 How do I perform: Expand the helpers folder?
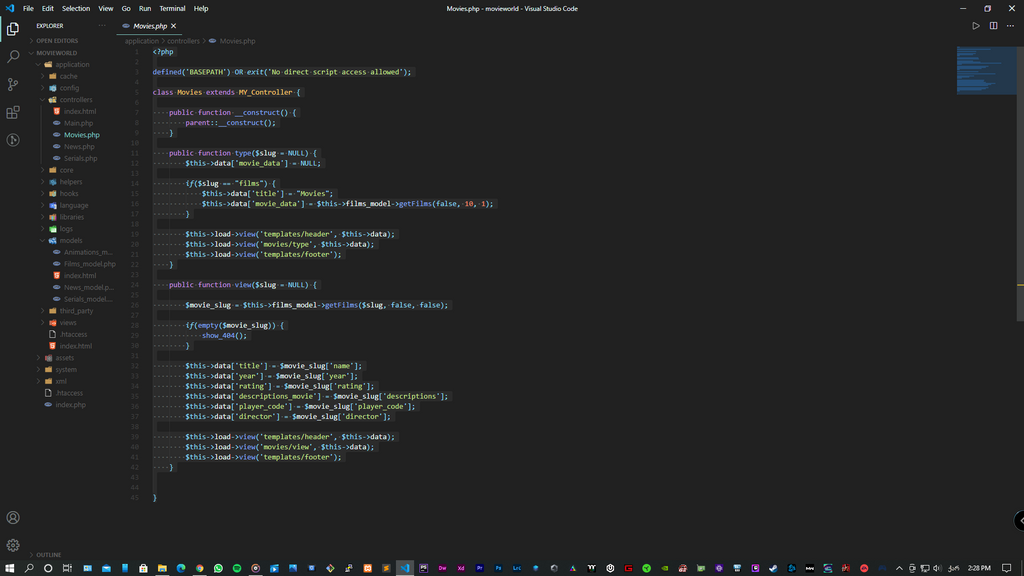(71, 182)
